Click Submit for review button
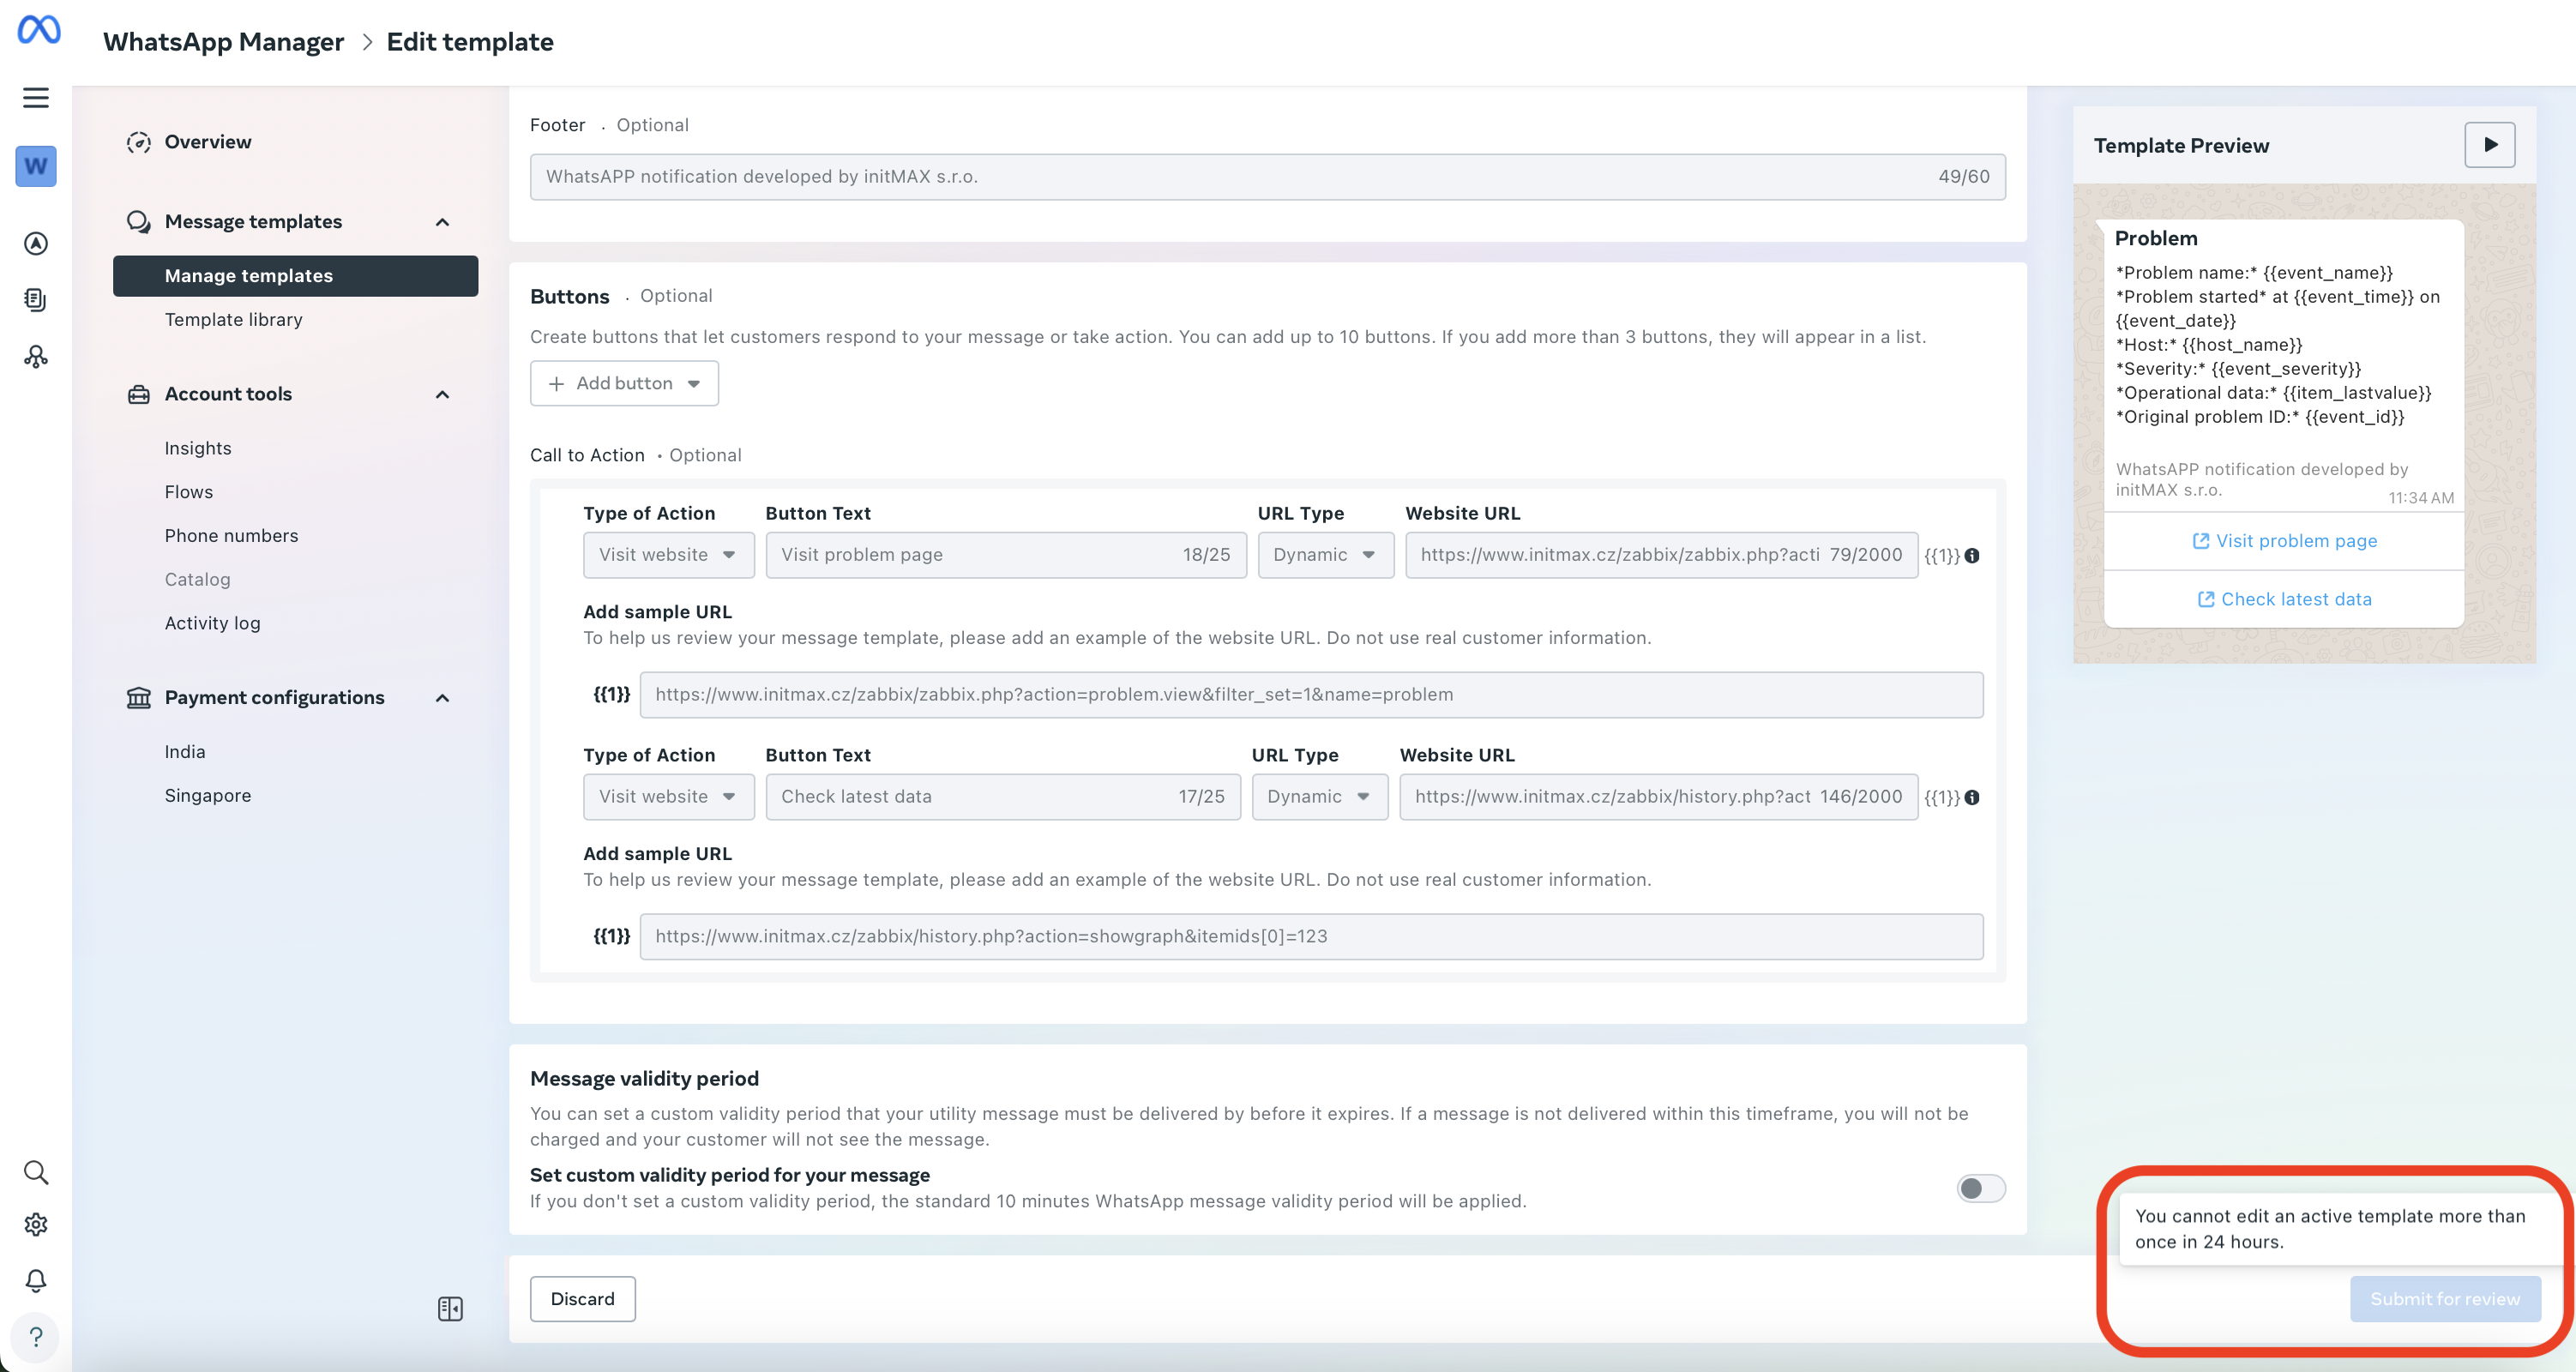 tap(2445, 1298)
